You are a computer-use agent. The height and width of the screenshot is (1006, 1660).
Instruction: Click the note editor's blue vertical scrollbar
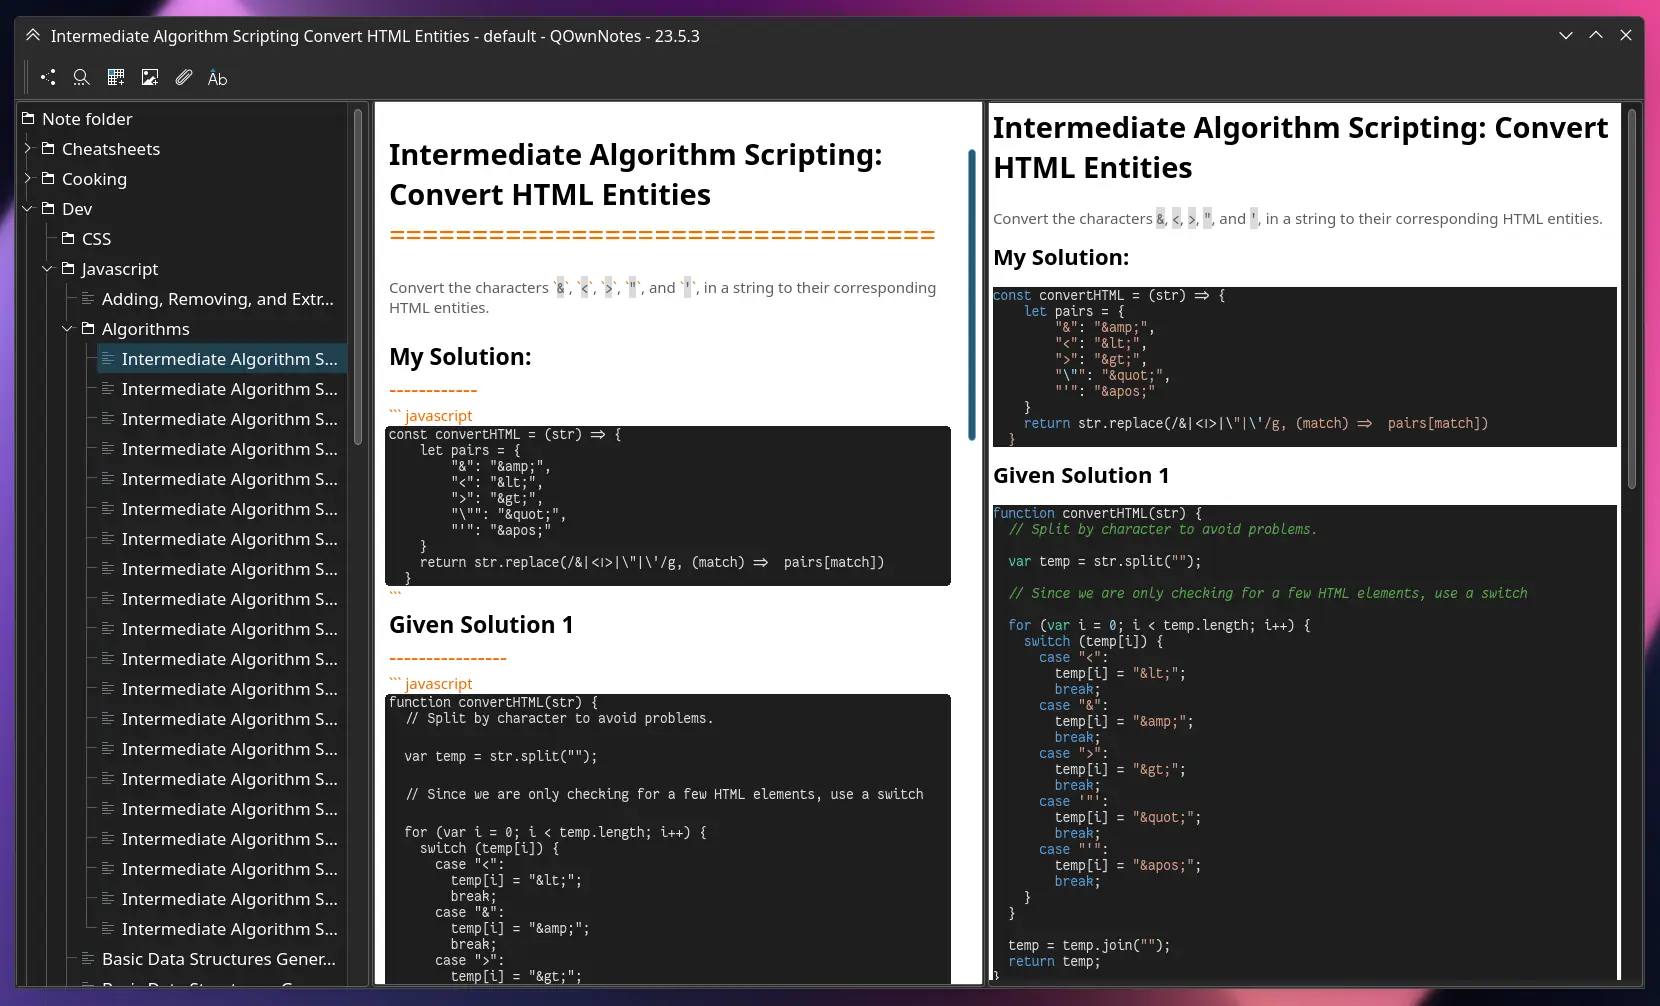971,295
